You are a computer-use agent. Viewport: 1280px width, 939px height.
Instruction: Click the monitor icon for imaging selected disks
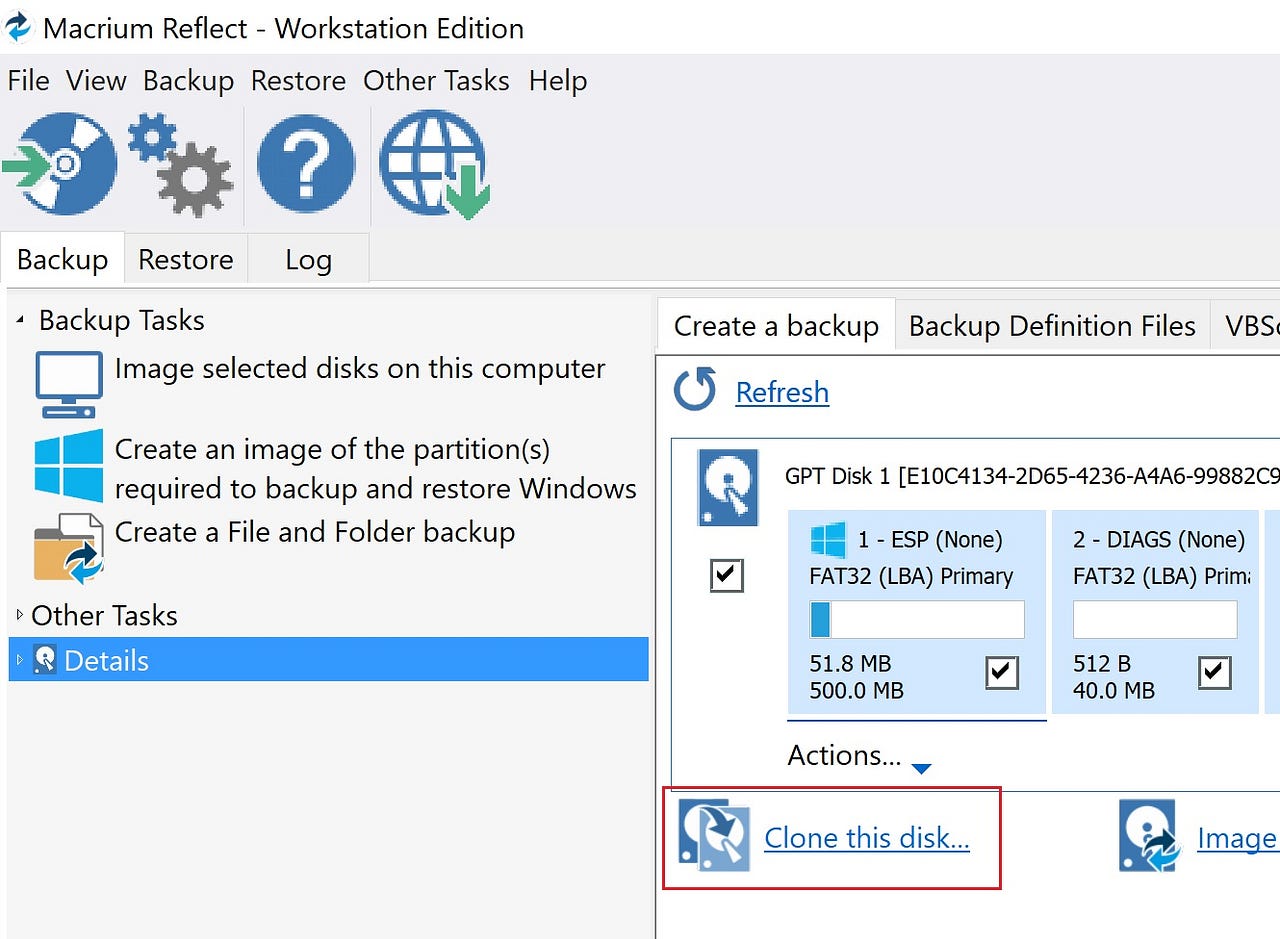pos(69,385)
